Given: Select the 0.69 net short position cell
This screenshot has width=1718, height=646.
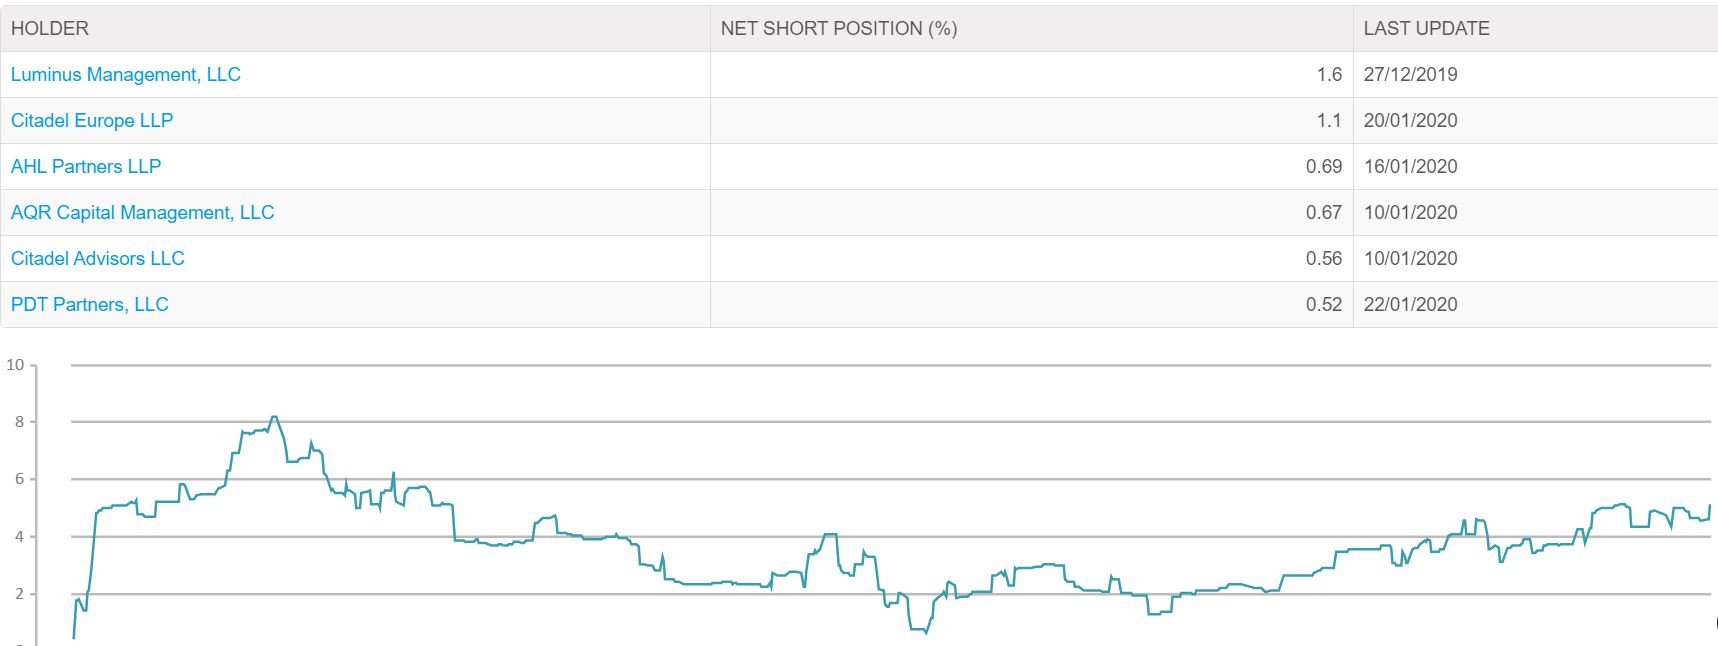Looking at the screenshot, I should [1031, 167].
